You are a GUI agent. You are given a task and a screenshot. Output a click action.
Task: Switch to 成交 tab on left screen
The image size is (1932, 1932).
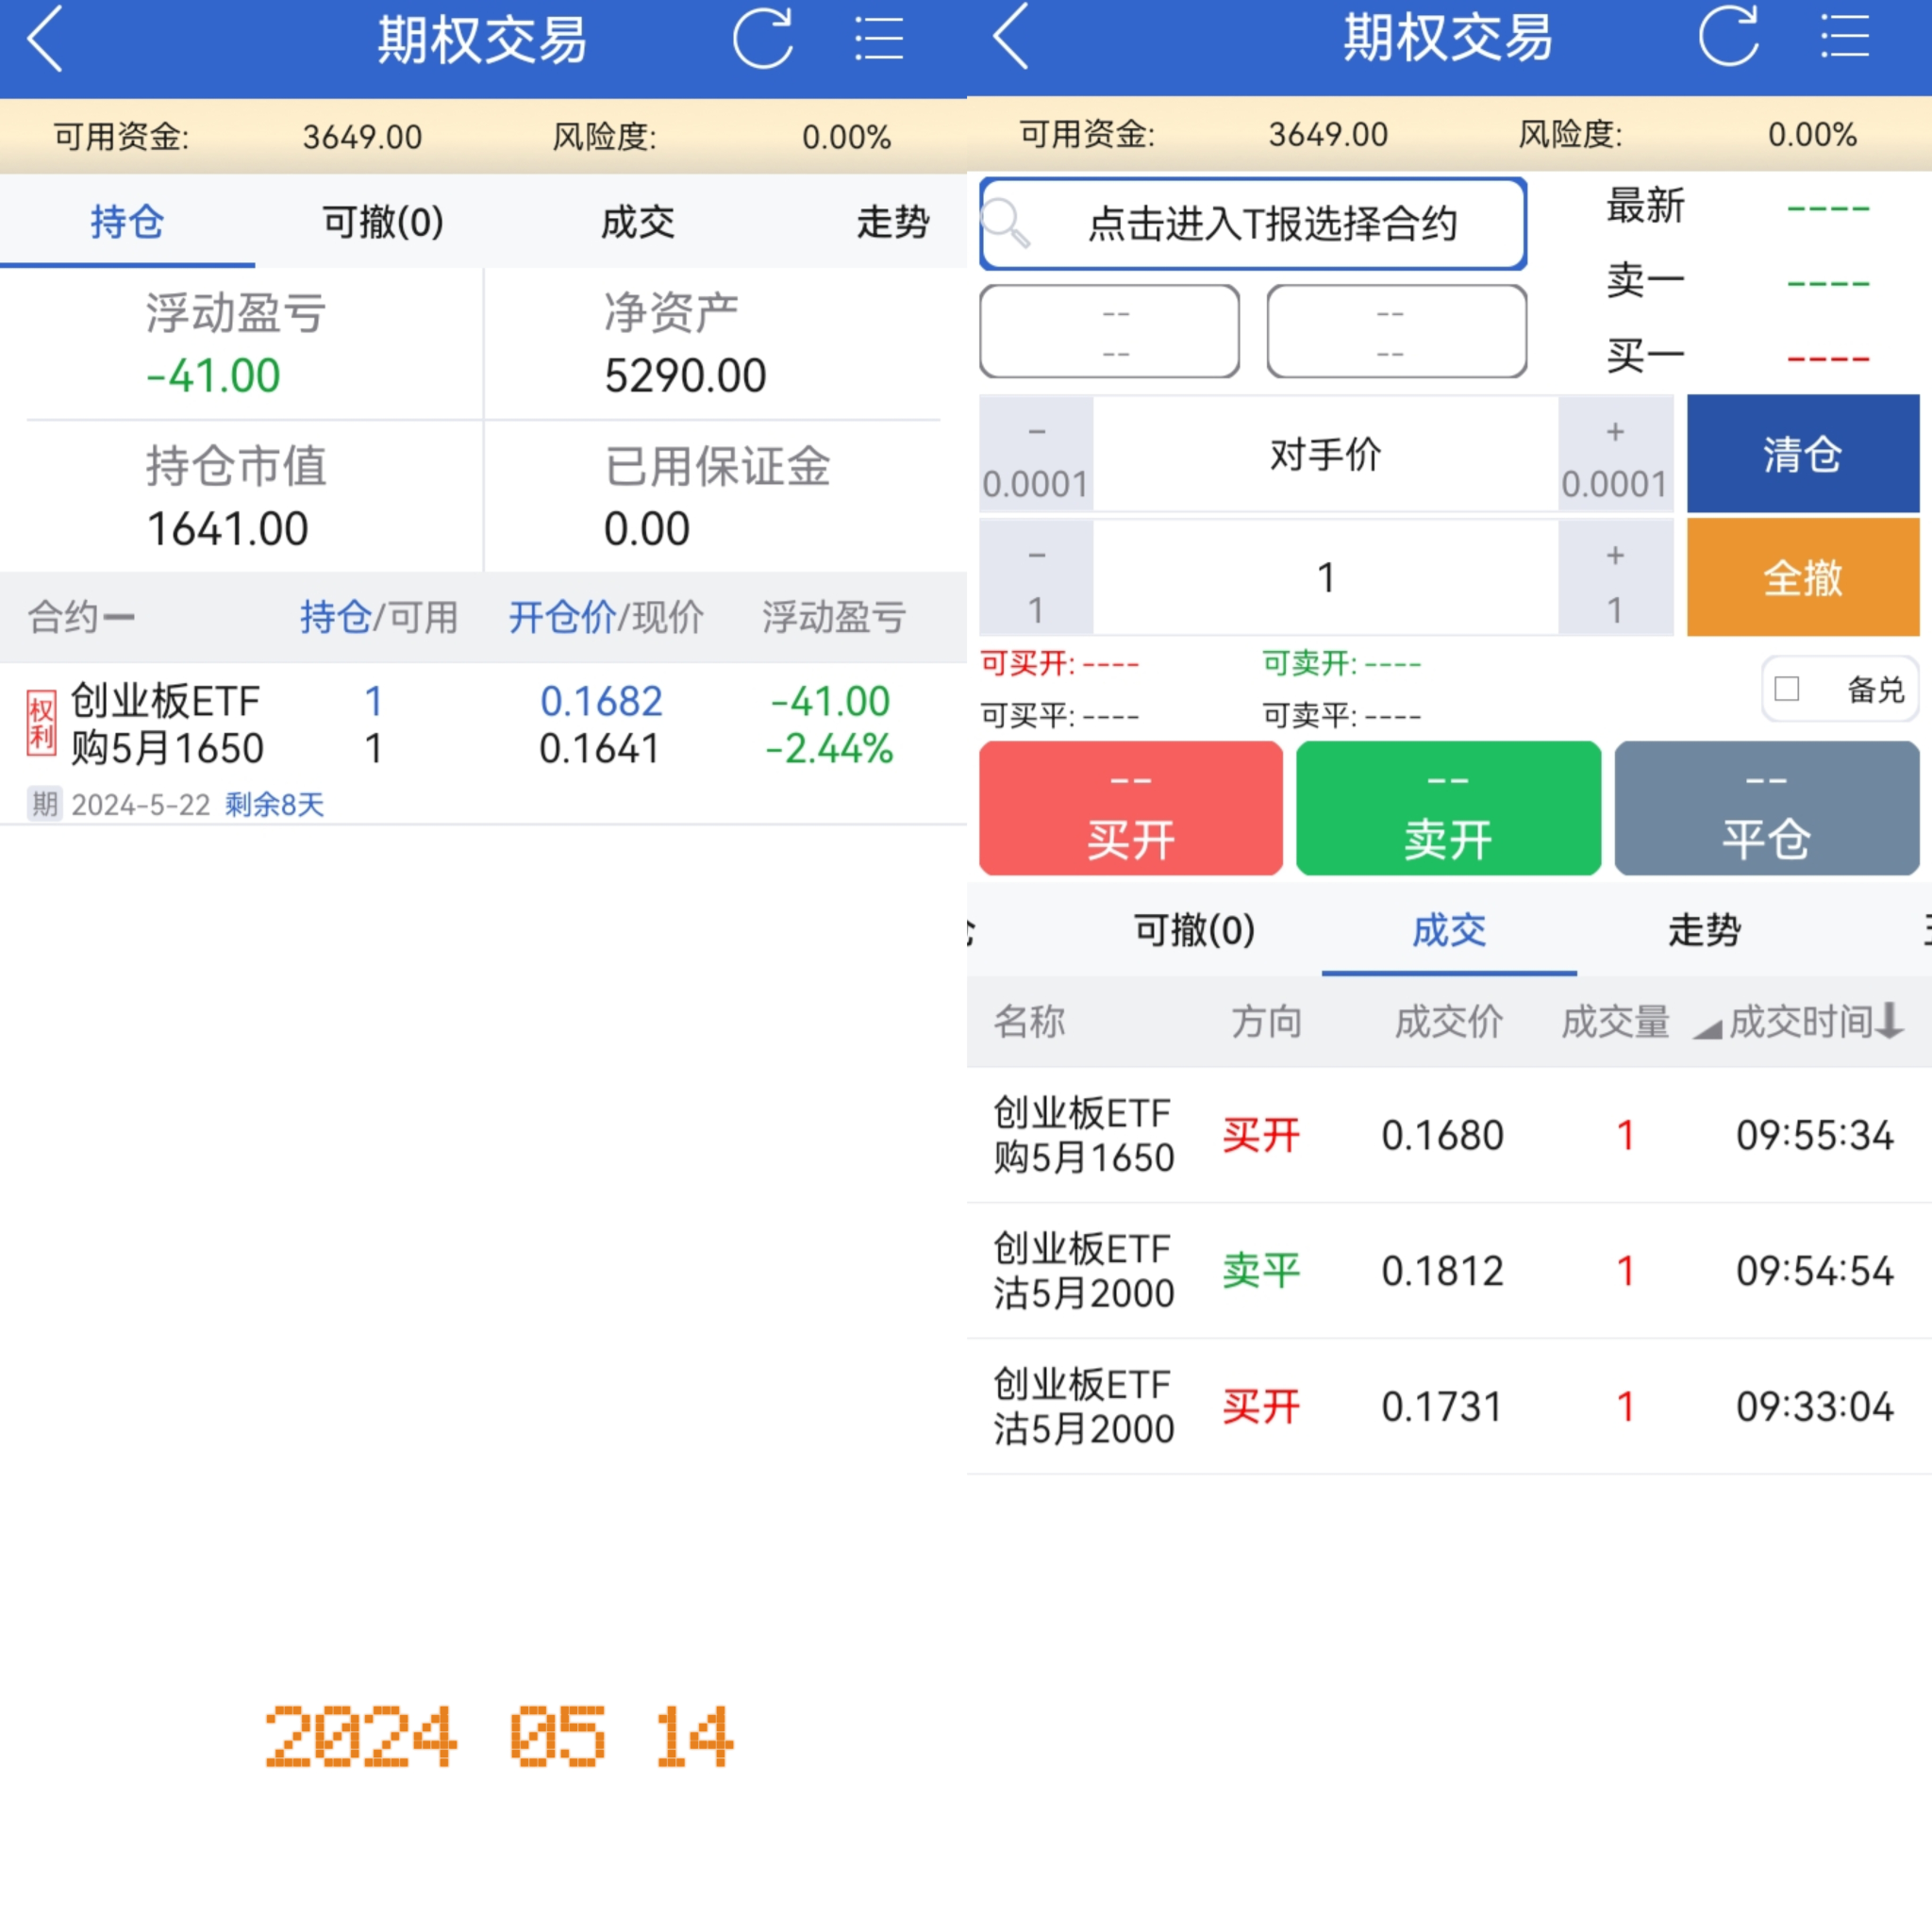pos(637,222)
